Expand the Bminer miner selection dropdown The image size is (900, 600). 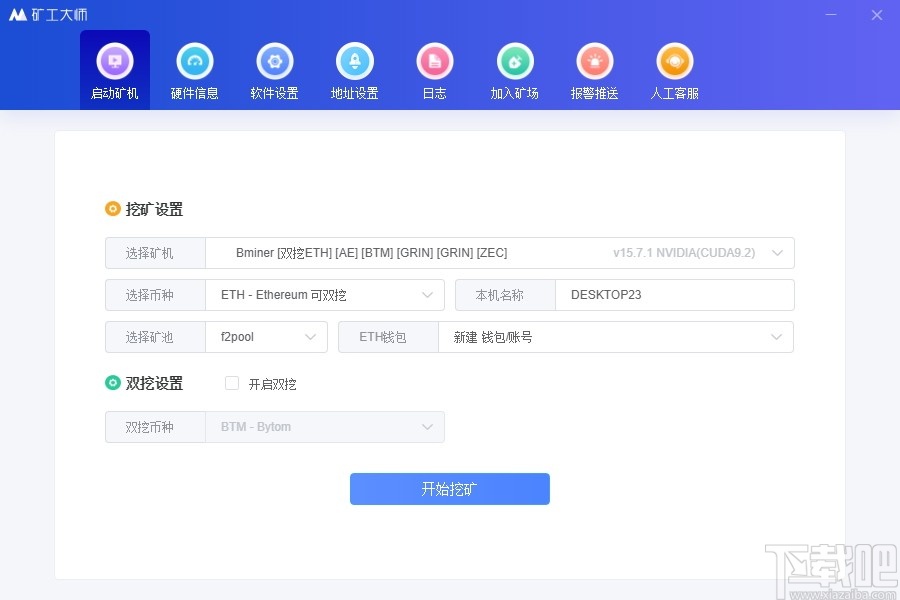(777, 253)
